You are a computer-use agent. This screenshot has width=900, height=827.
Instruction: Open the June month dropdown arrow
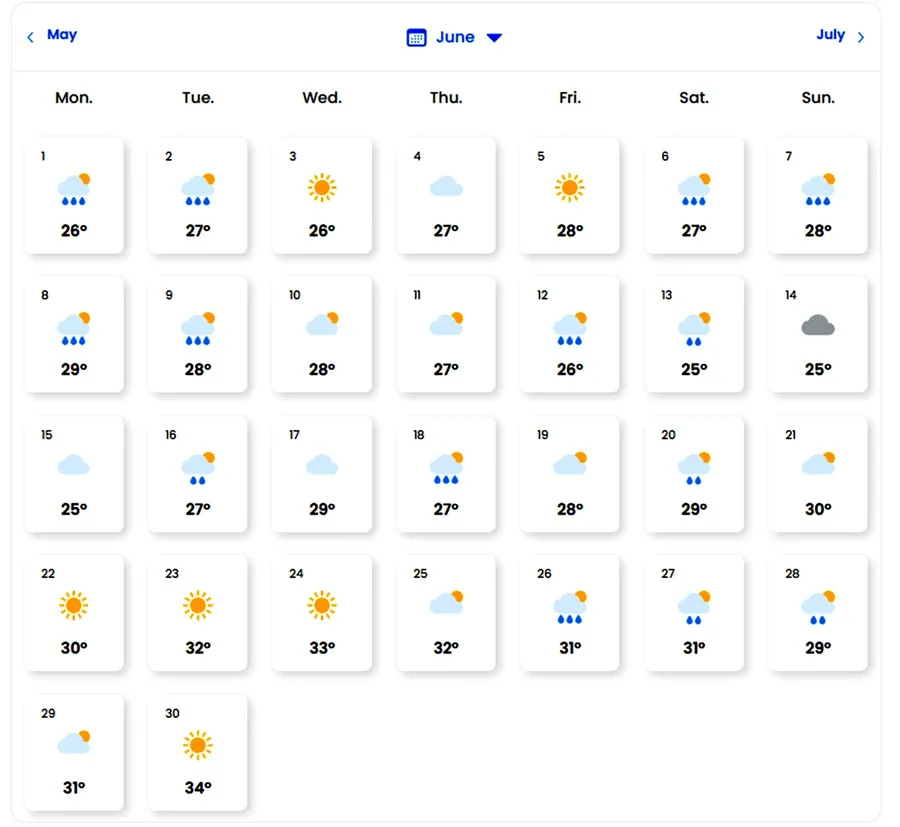coord(494,38)
